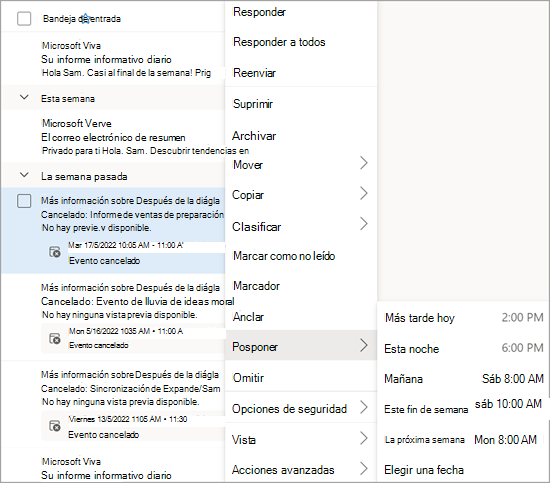
Task: Click the Viernes 13/5/2022 time text
Action: (127, 419)
